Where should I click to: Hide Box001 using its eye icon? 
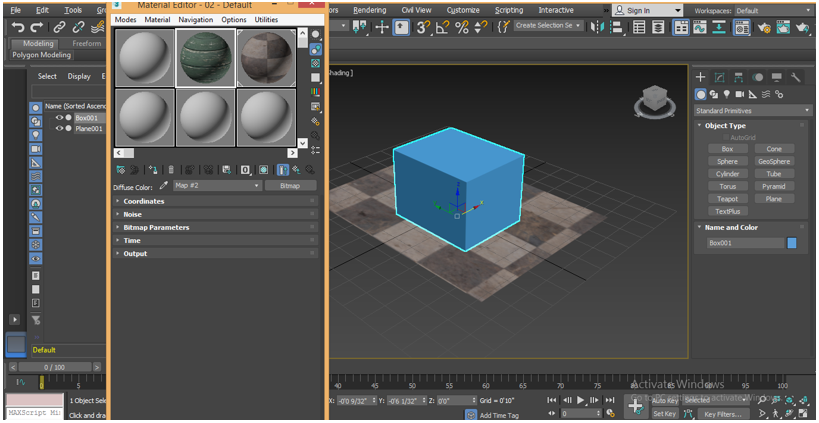click(59, 118)
